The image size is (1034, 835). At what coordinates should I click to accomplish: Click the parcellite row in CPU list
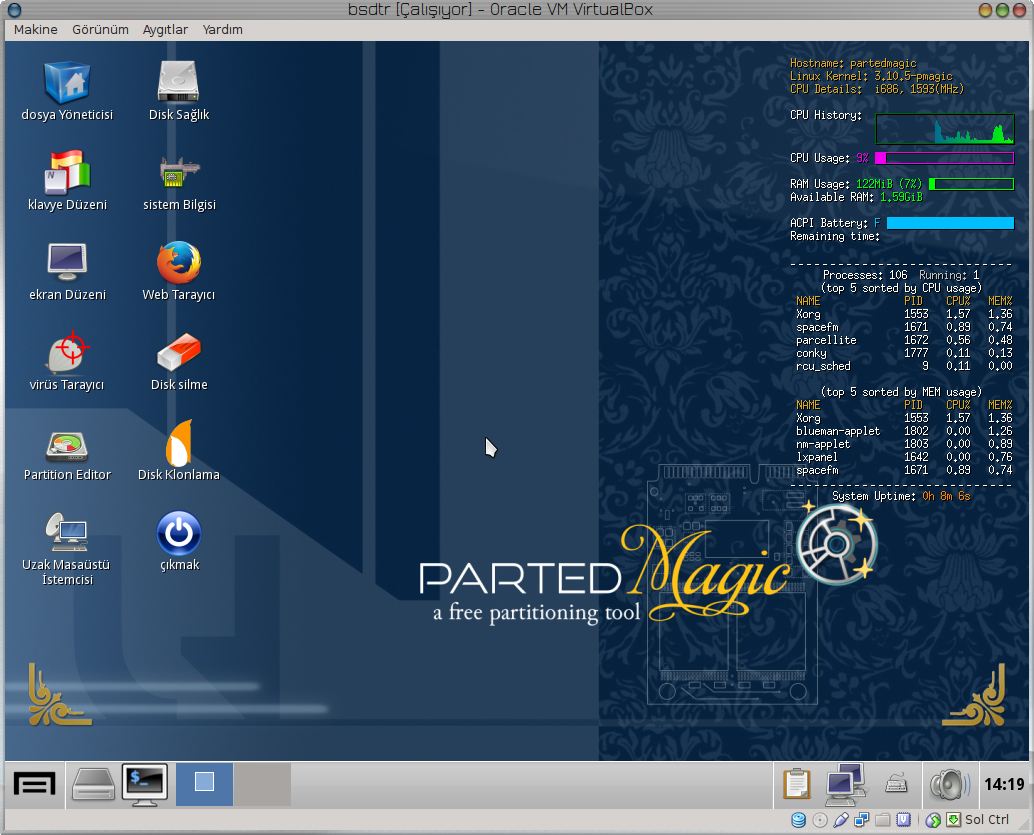(904, 340)
